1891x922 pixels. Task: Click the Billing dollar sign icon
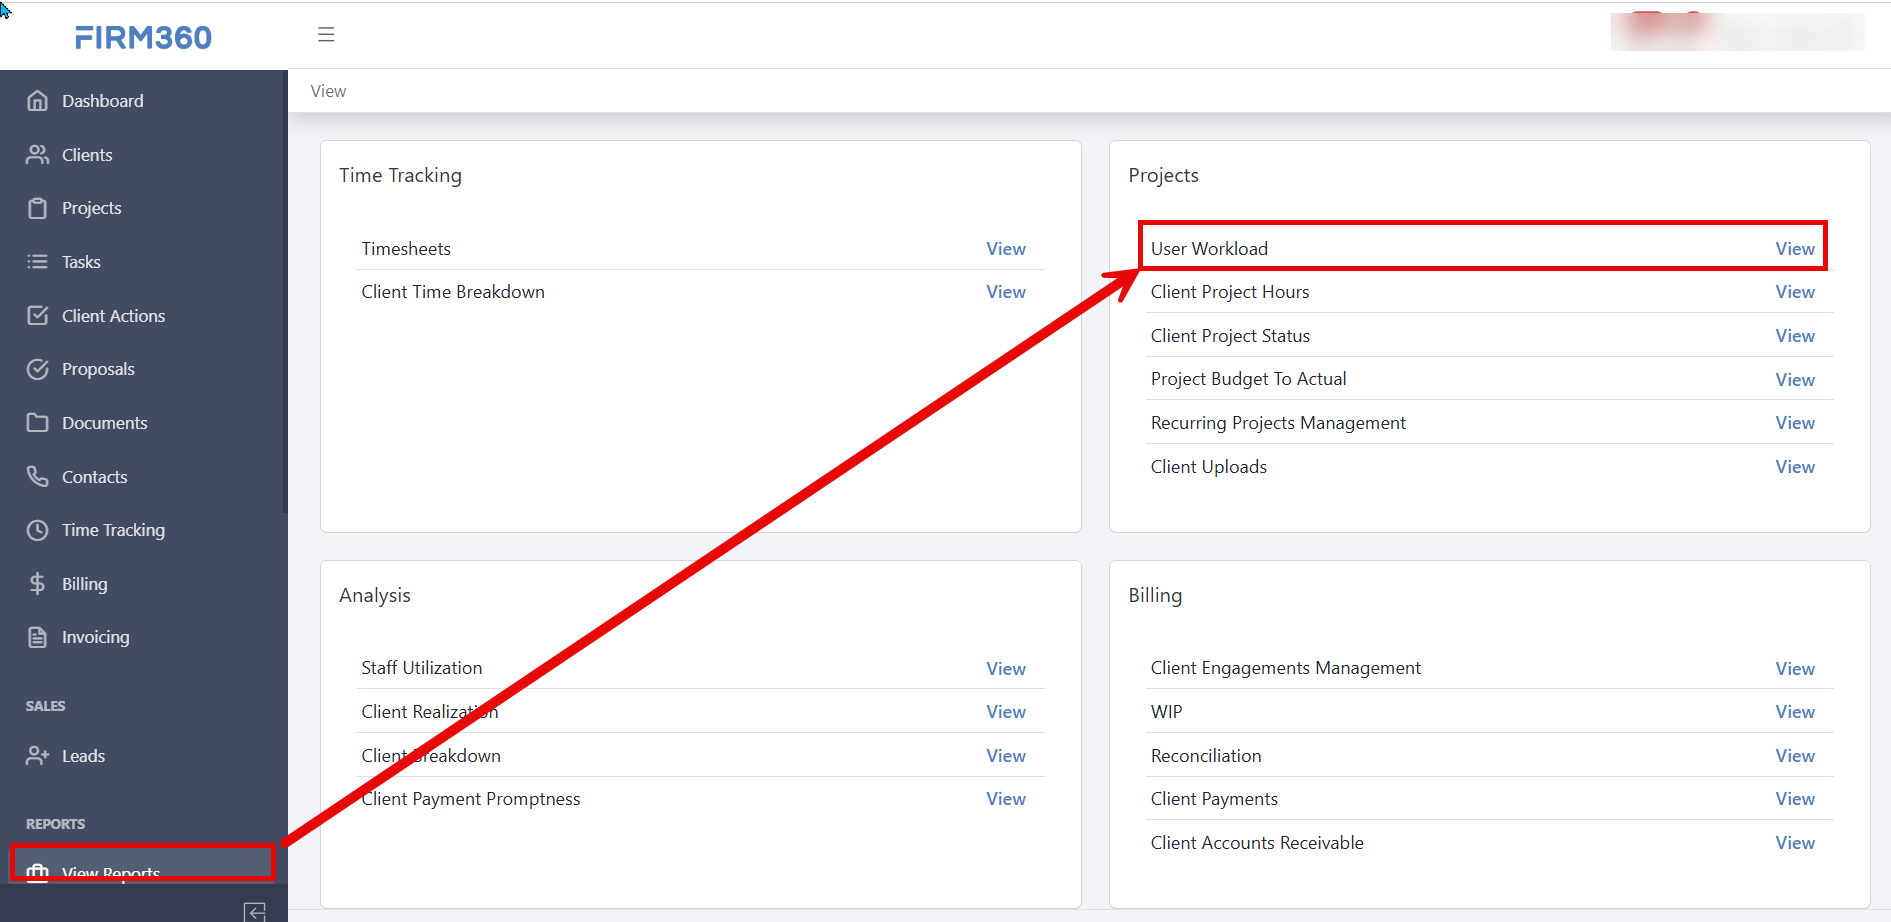38,584
